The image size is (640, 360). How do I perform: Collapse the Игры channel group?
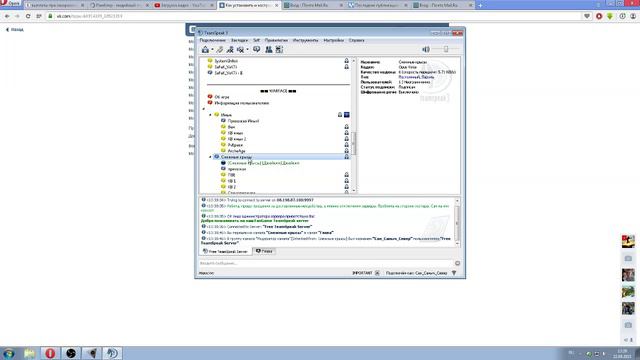click(211, 115)
